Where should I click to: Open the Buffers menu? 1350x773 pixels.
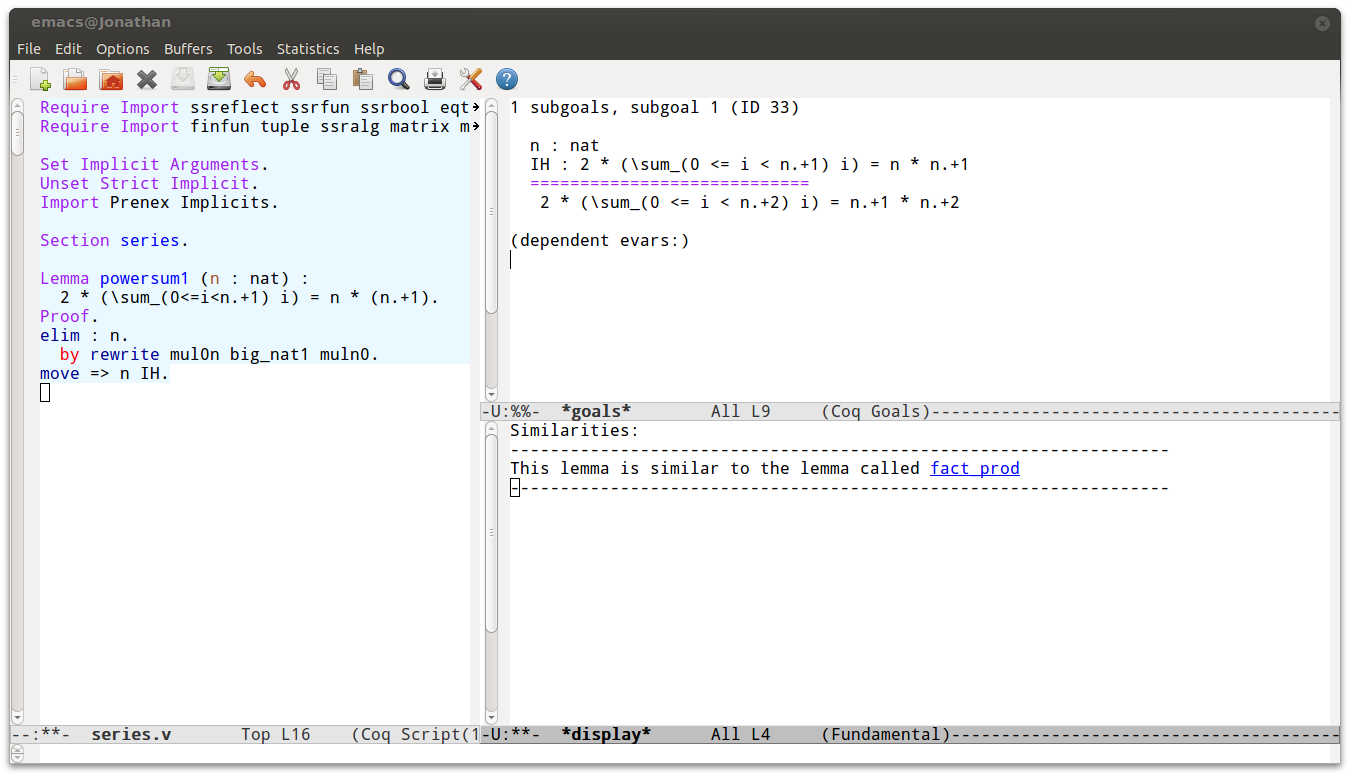point(188,49)
